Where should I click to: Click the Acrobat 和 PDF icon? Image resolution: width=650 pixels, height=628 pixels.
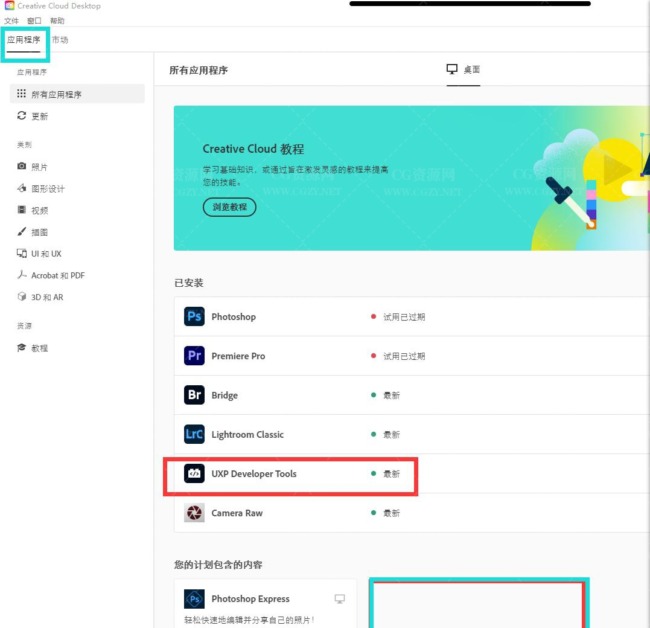[22, 275]
